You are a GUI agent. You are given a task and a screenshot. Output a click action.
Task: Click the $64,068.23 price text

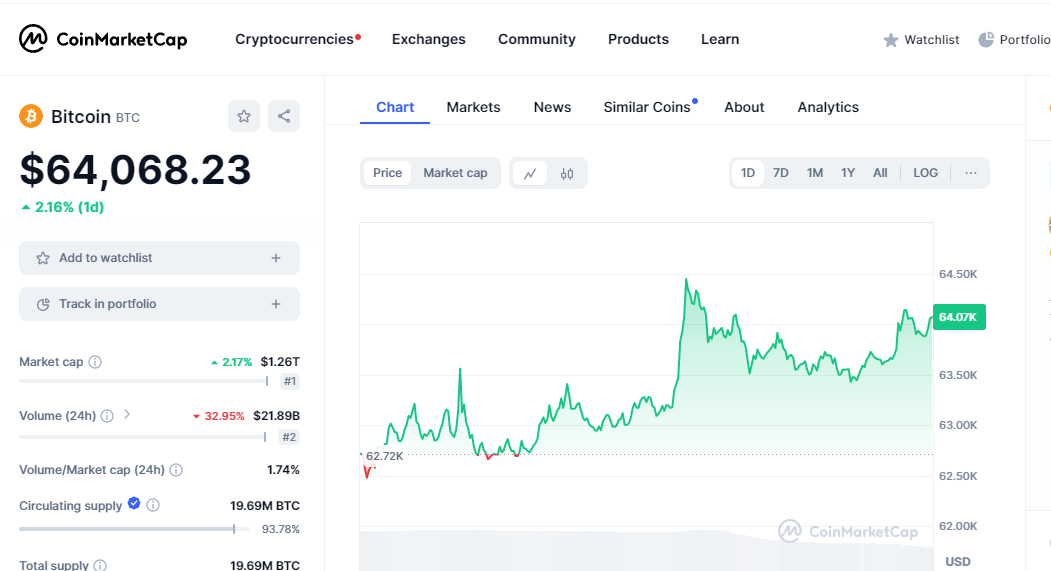click(135, 170)
